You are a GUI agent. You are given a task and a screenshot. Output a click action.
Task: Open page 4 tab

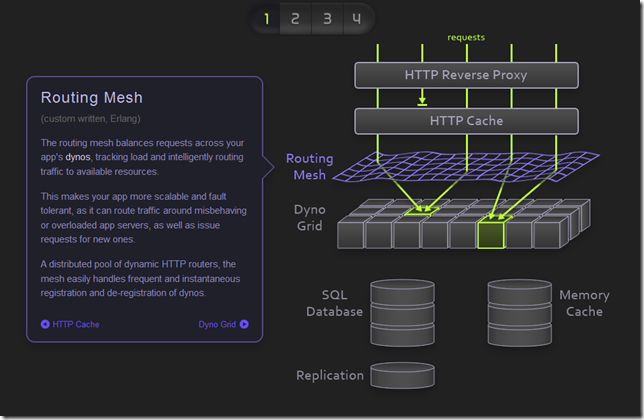[x=357, y=18]
